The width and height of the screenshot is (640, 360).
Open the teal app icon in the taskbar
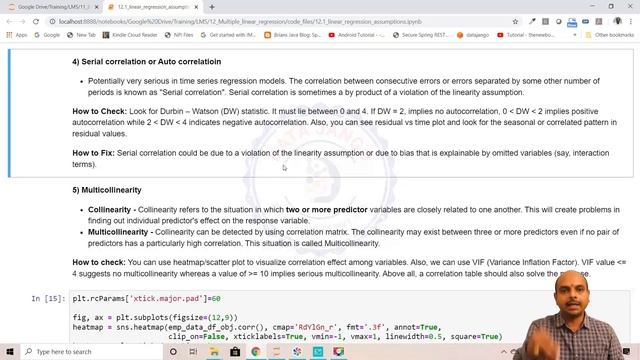coord(318,352)
